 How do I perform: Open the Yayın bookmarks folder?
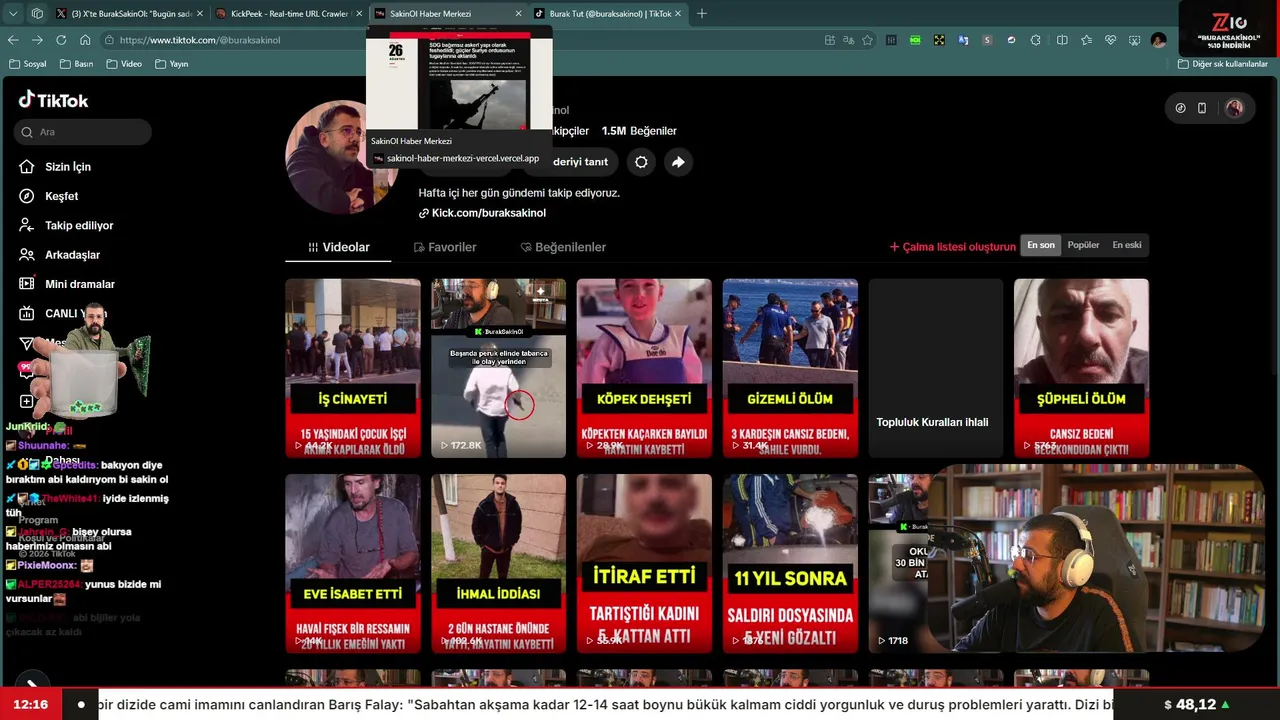click(x=172, y=64)
